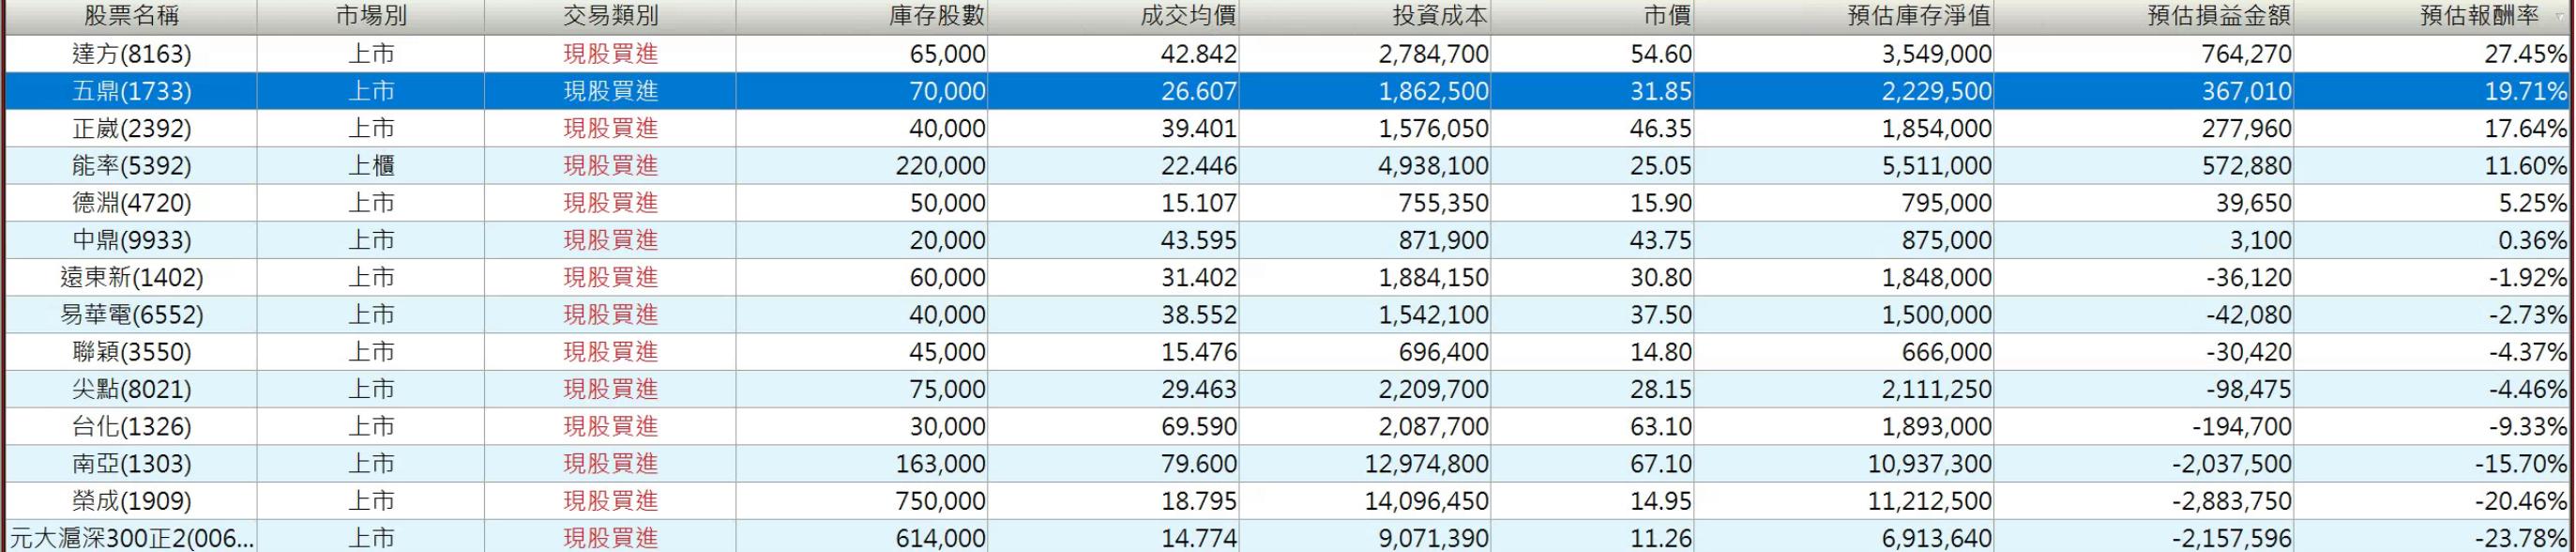
Task: Click return rate -23.78%
Action: coord(2521,538)
